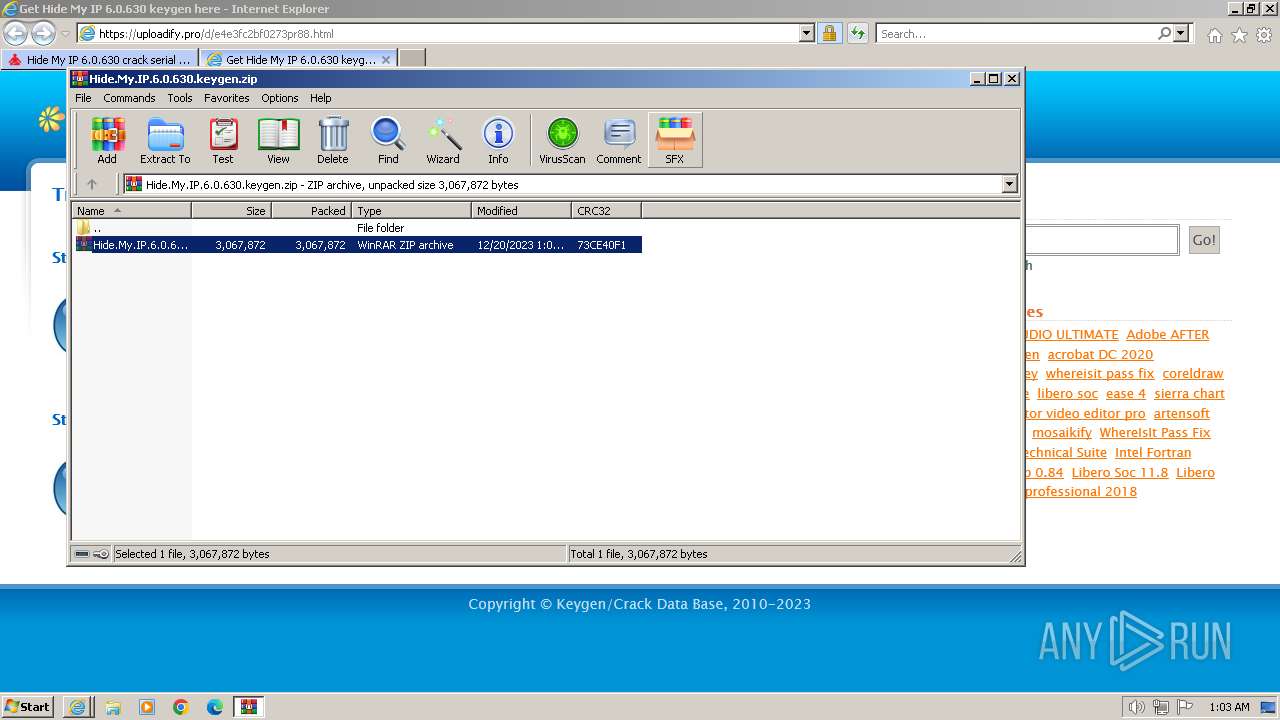Click the search magnifier in IE search box
Viewport: 1280px width, 720px height.
click(1164, 33)
